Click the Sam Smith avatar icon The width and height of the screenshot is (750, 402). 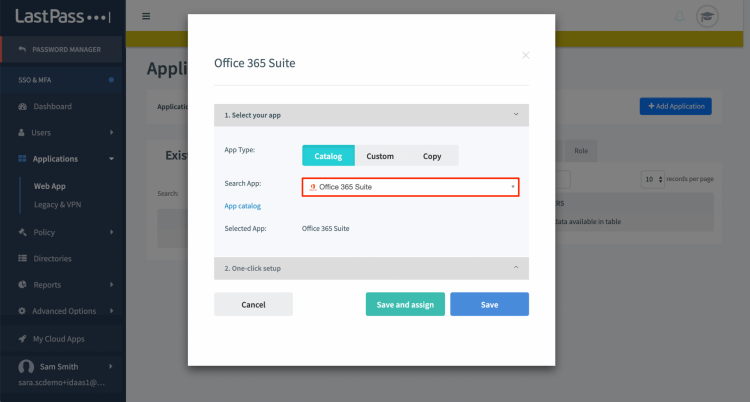click(x=26, y=367)
